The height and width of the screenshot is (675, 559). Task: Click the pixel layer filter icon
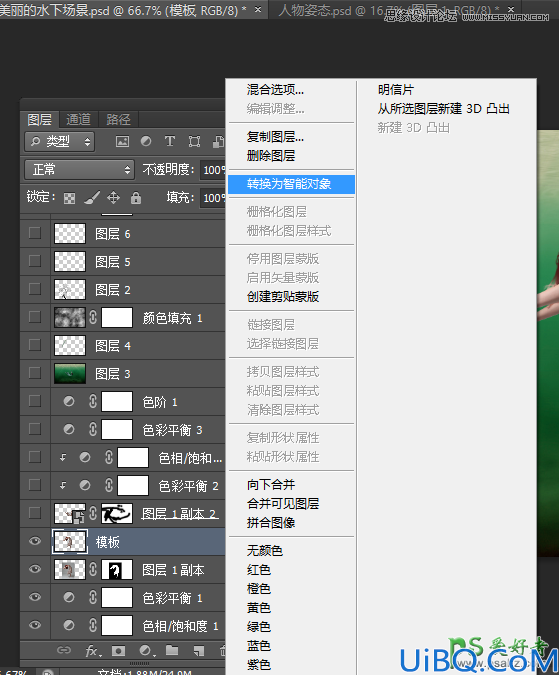point(122,141)
